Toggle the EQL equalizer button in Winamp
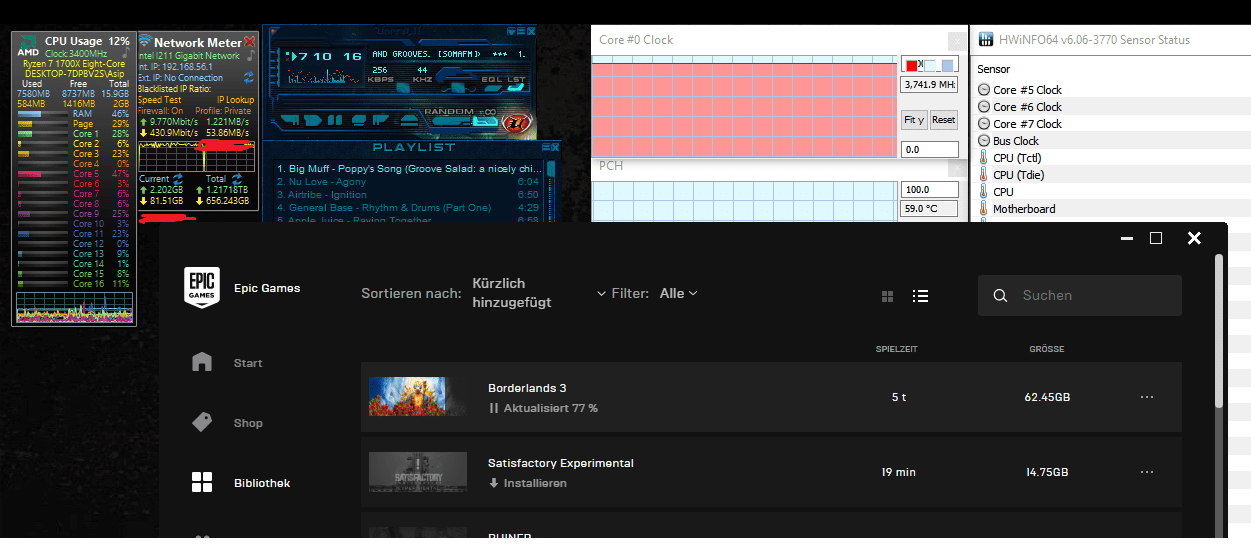1251x546 pixels. point(492,88)
